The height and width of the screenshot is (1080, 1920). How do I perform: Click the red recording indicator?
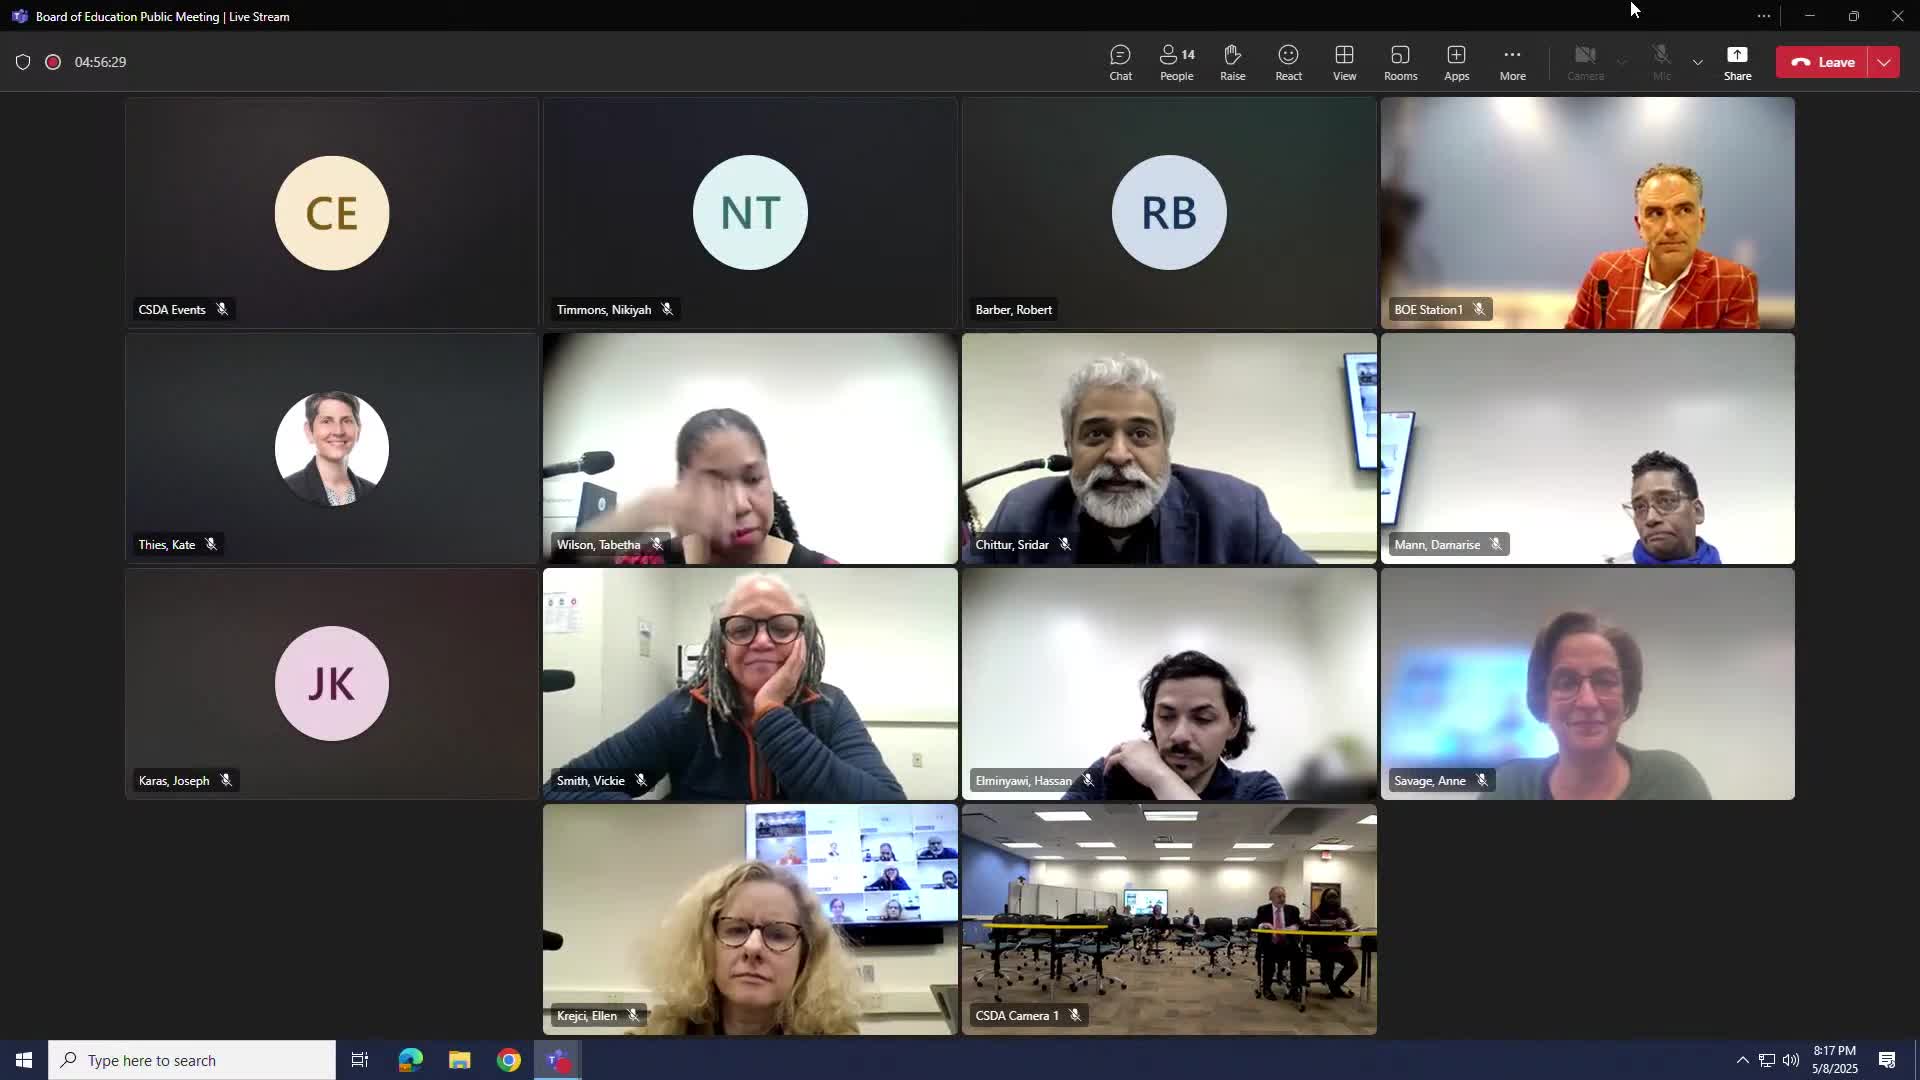pyautogui.click(x=53, y=62)
